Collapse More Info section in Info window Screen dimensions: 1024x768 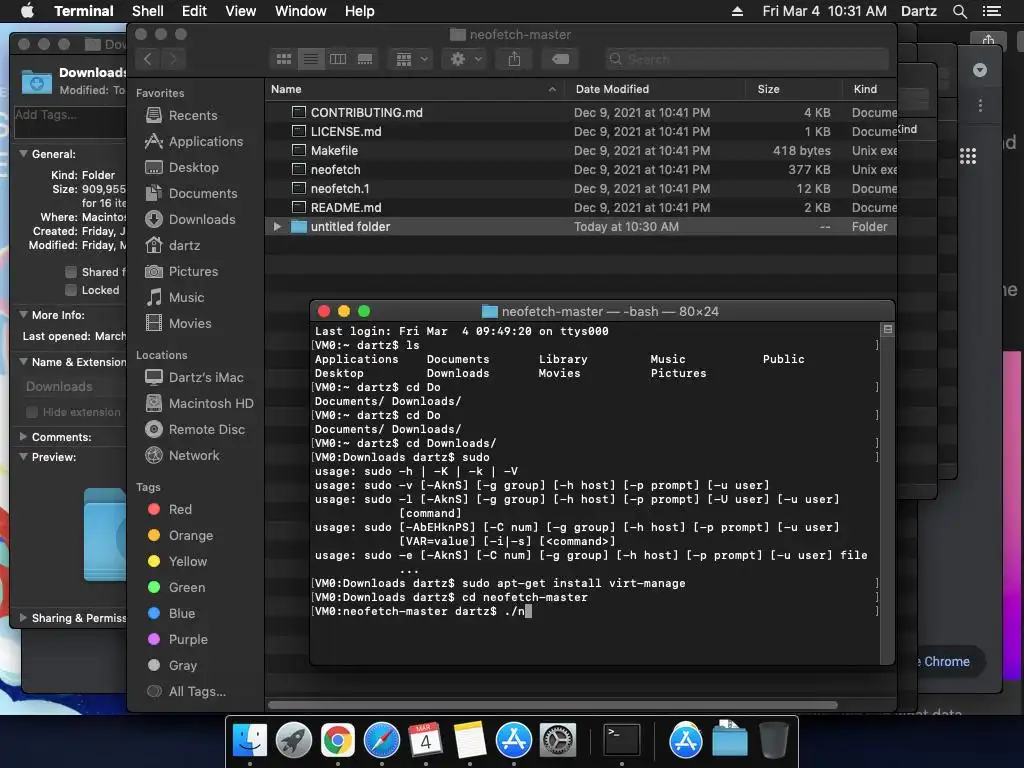(x=24, y=315)
